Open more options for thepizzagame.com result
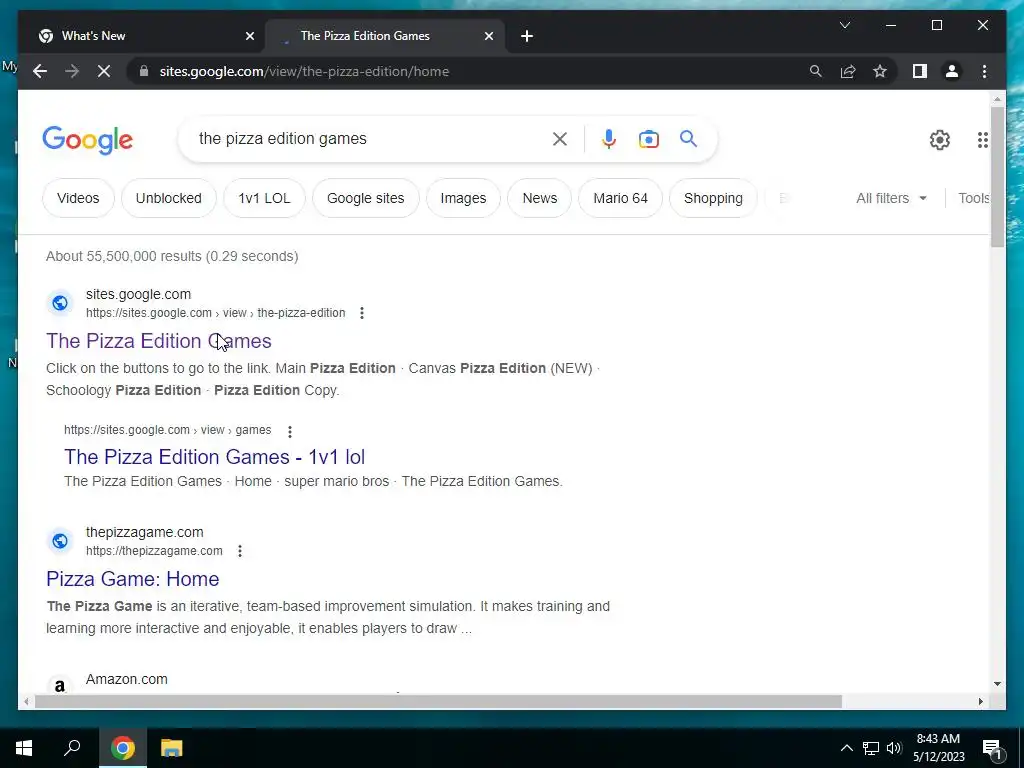Image resolution: width=1024 pixels, height=768 pixels. coord(240,551)
